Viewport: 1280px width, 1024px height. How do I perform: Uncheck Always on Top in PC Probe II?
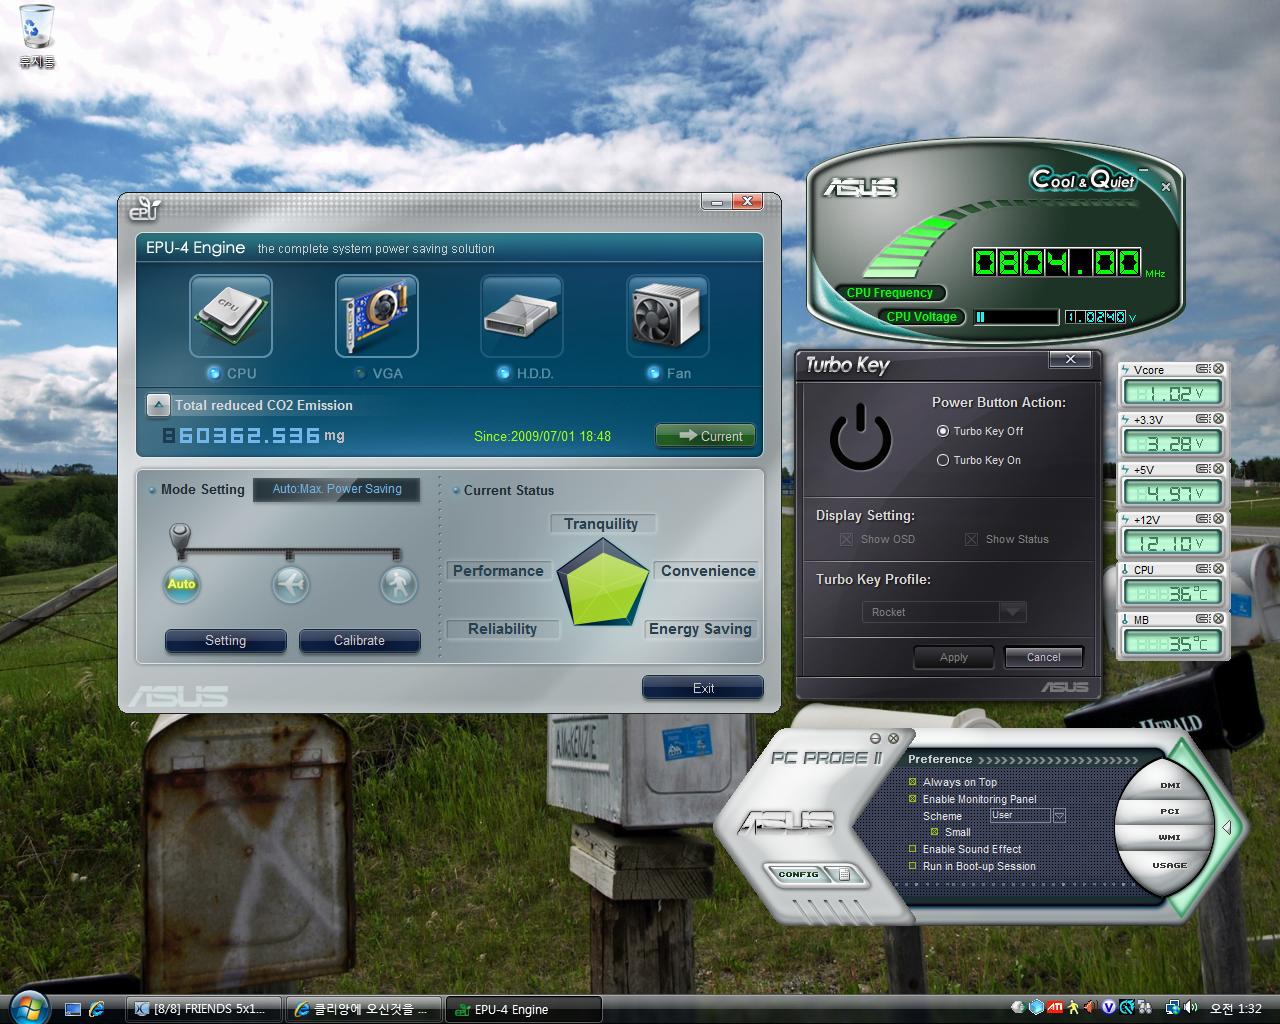click(912, 782)
